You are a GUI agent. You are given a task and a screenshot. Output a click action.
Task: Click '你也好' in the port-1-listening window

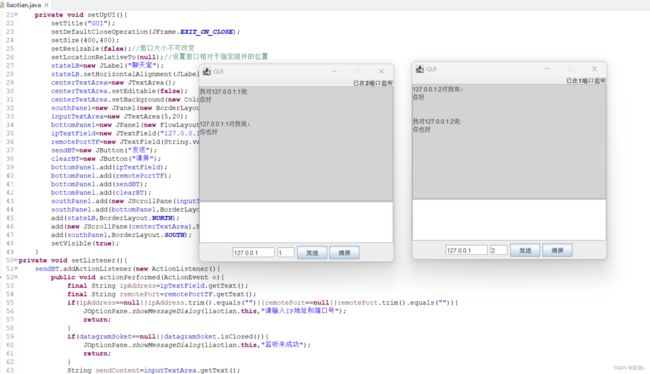[422, 130]
